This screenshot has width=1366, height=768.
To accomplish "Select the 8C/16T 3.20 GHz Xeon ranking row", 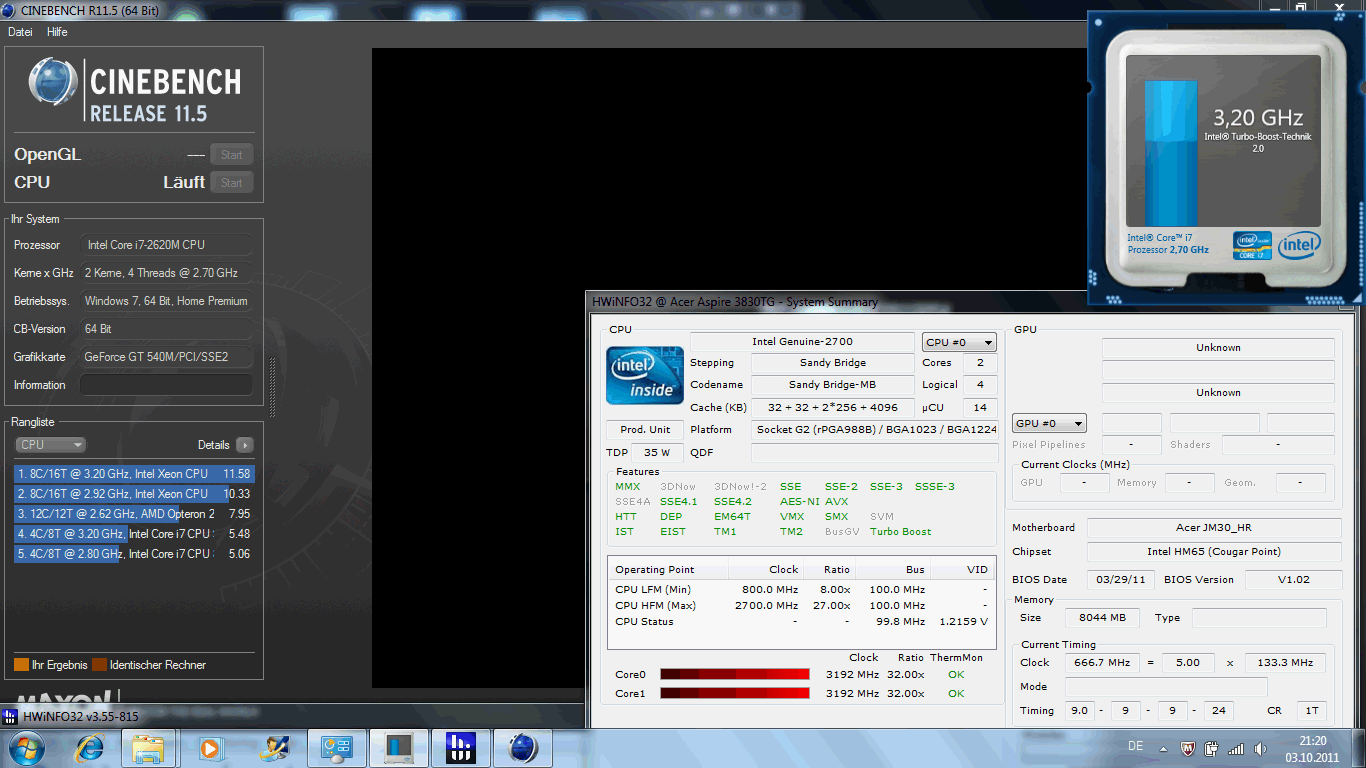I will pyautogui.click(x=133, y=474).
